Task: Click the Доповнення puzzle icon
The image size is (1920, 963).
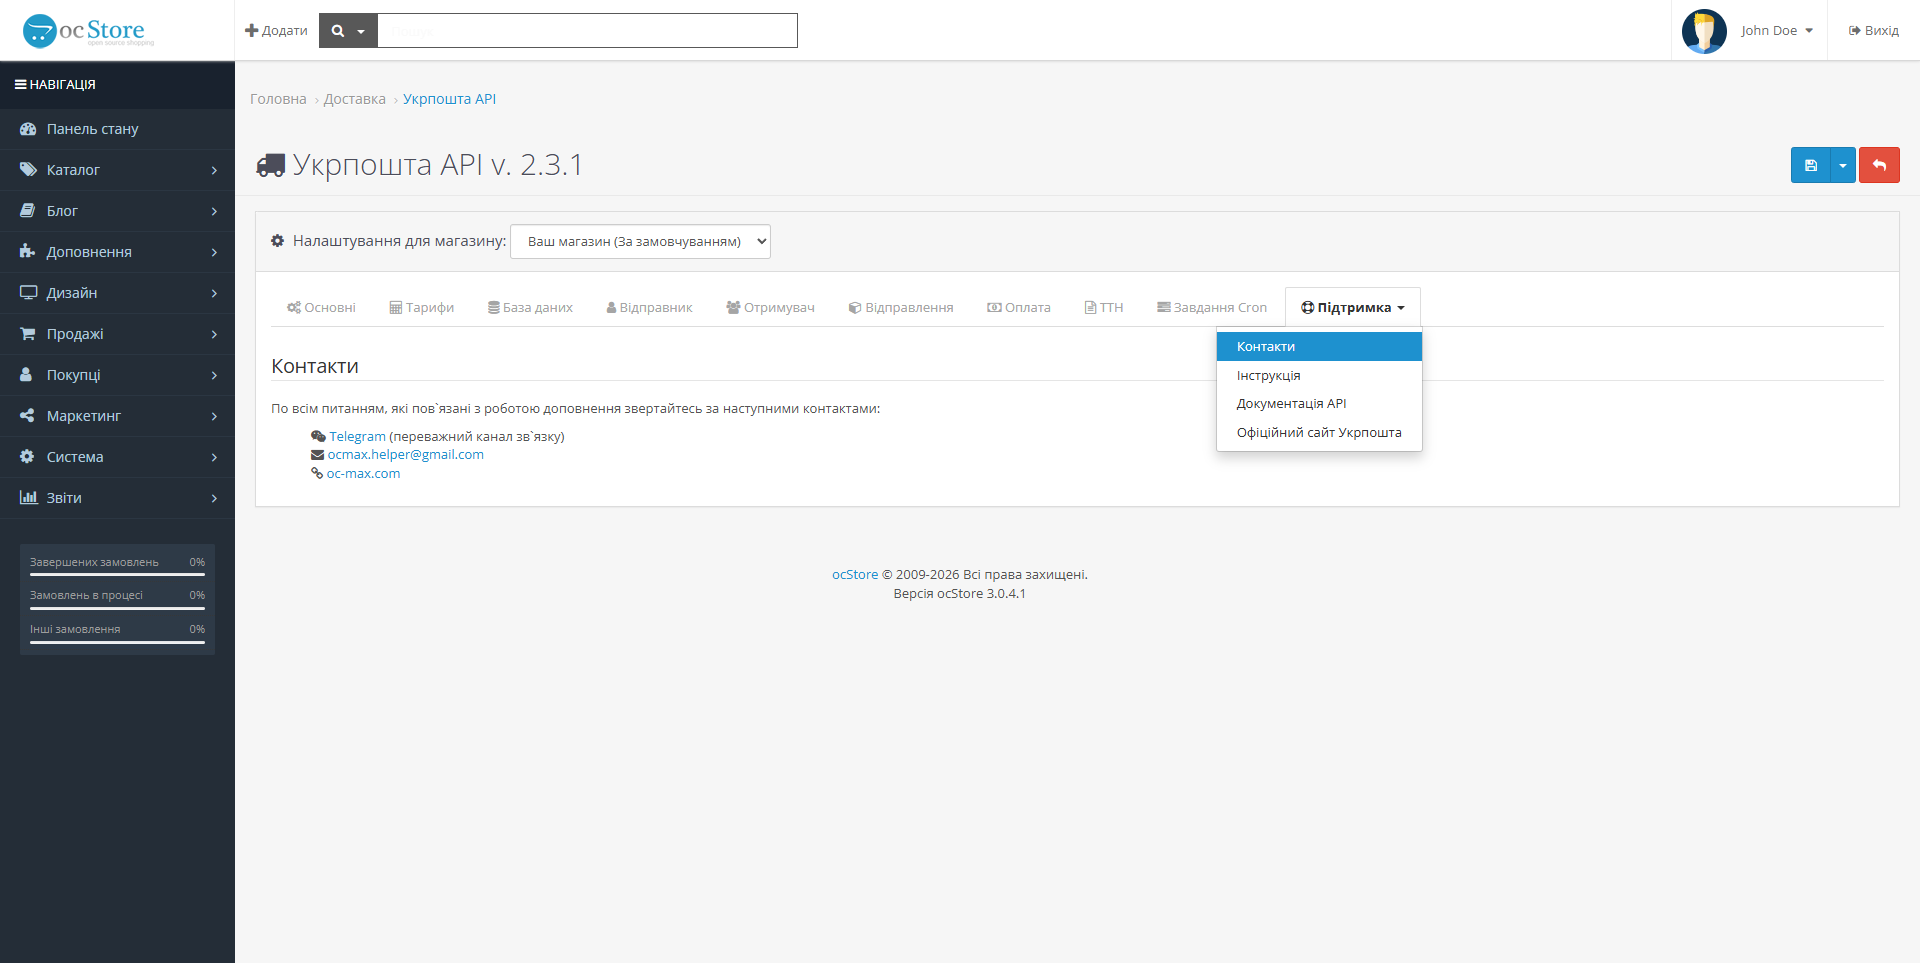Action: tap(27, 252)
